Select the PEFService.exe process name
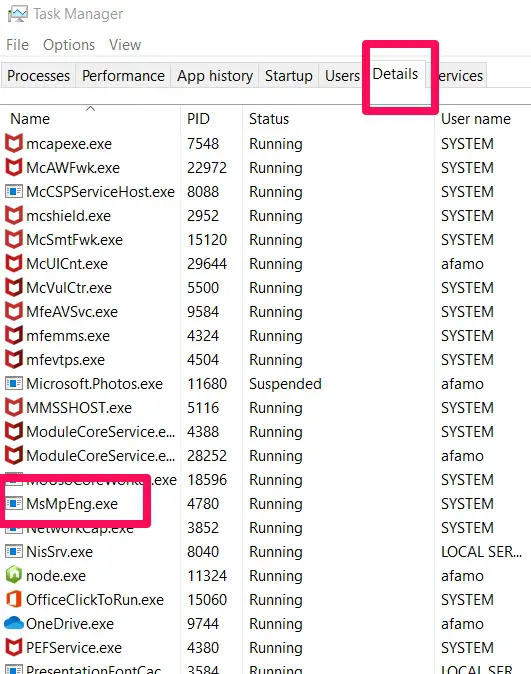This screenshot has height=674, width=531. tap(74, 648)
